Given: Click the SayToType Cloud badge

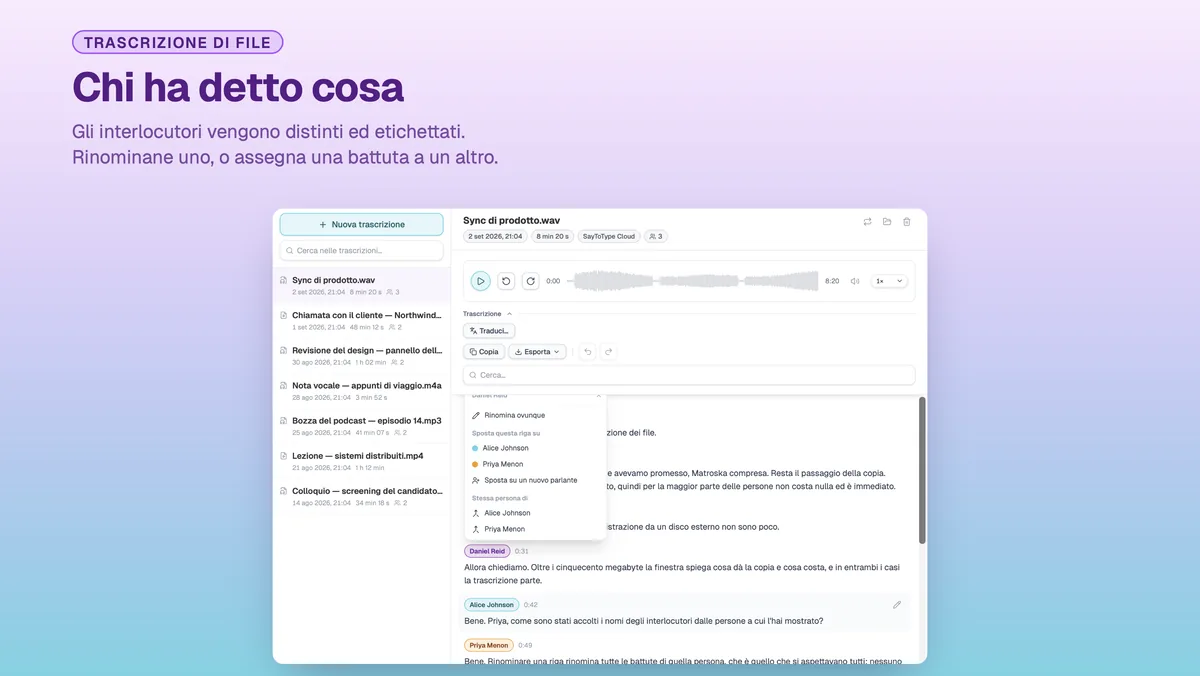Looking at the screenshot, I should pos(608,237).
